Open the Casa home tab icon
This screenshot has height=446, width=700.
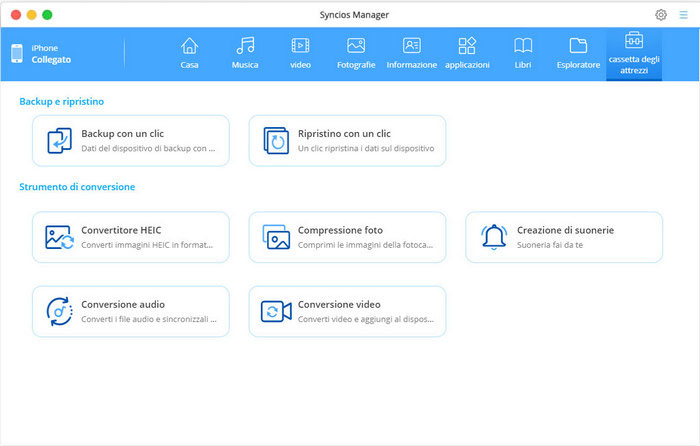(189, 46)
